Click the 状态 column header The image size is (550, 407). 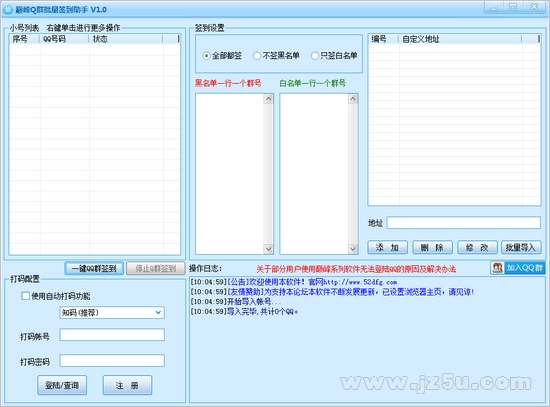pyautogui.click(x=126, y=39)
